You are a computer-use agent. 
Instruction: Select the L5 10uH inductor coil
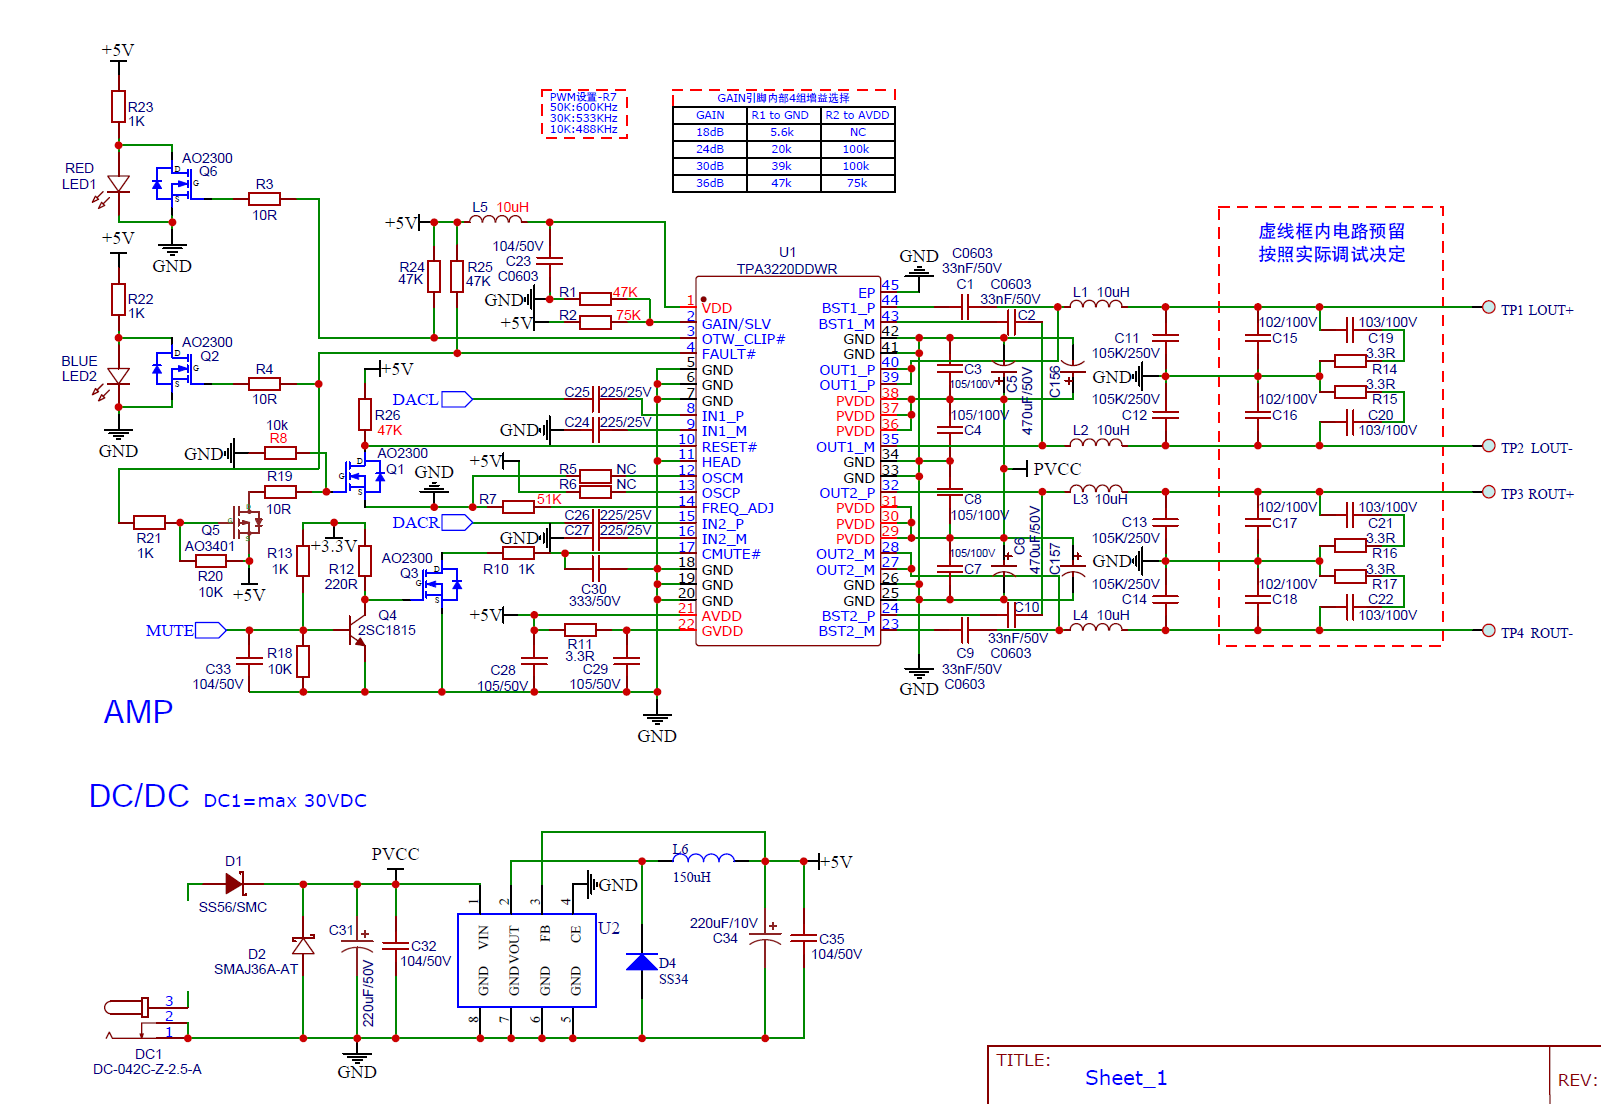click(495, 219)
